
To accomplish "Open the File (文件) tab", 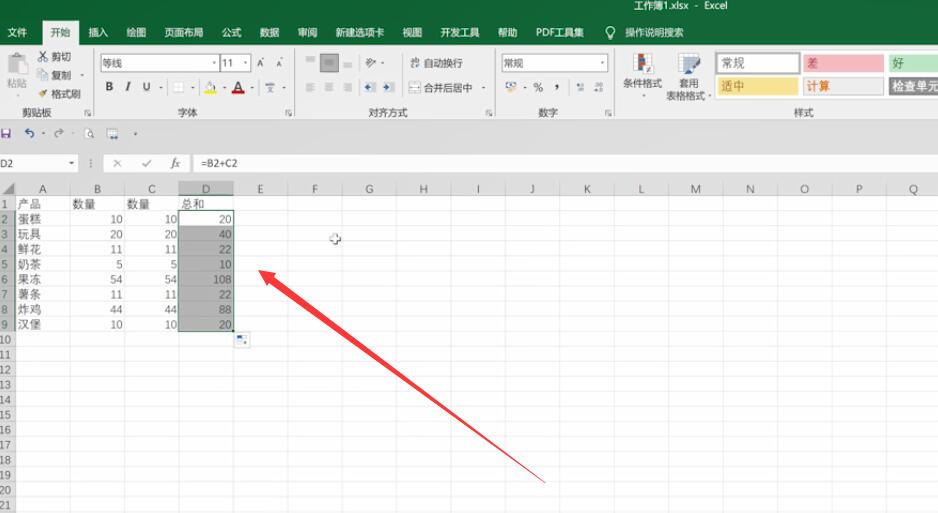I will 17,32.
